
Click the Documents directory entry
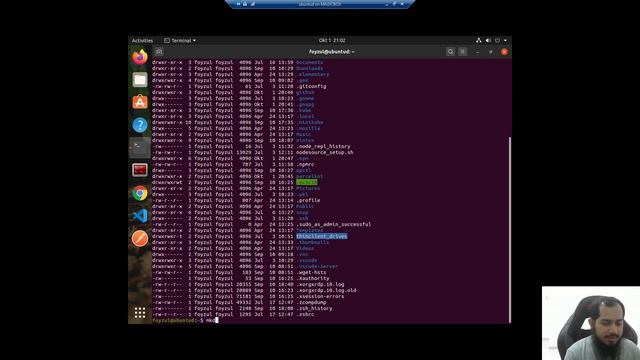(309, 62)
